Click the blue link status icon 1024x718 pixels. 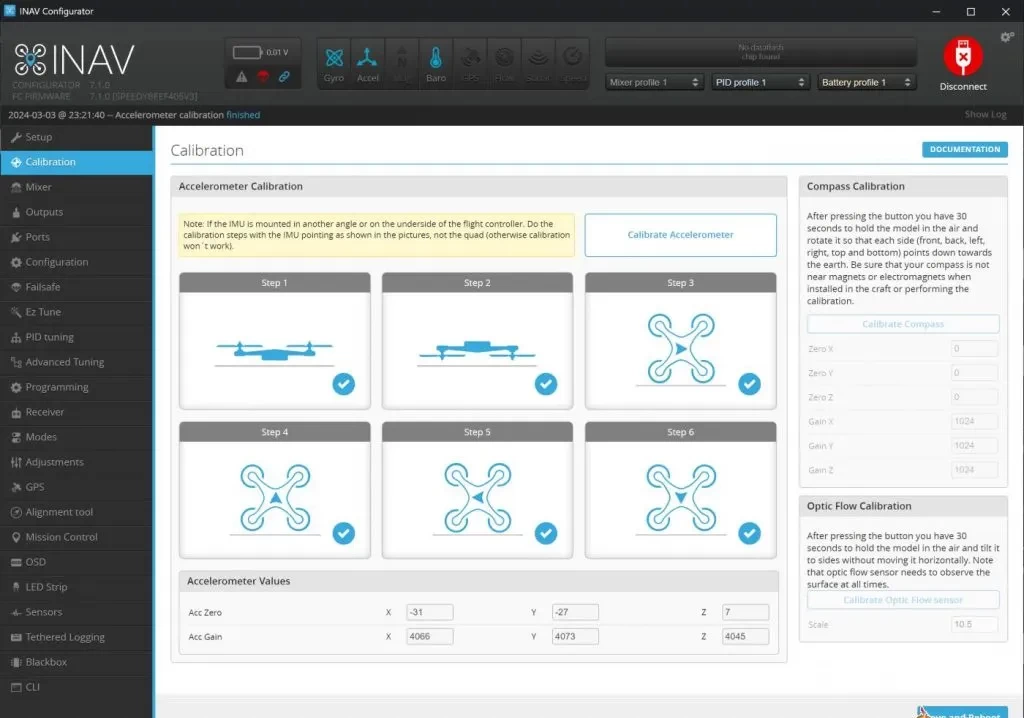tap(284, 77)
